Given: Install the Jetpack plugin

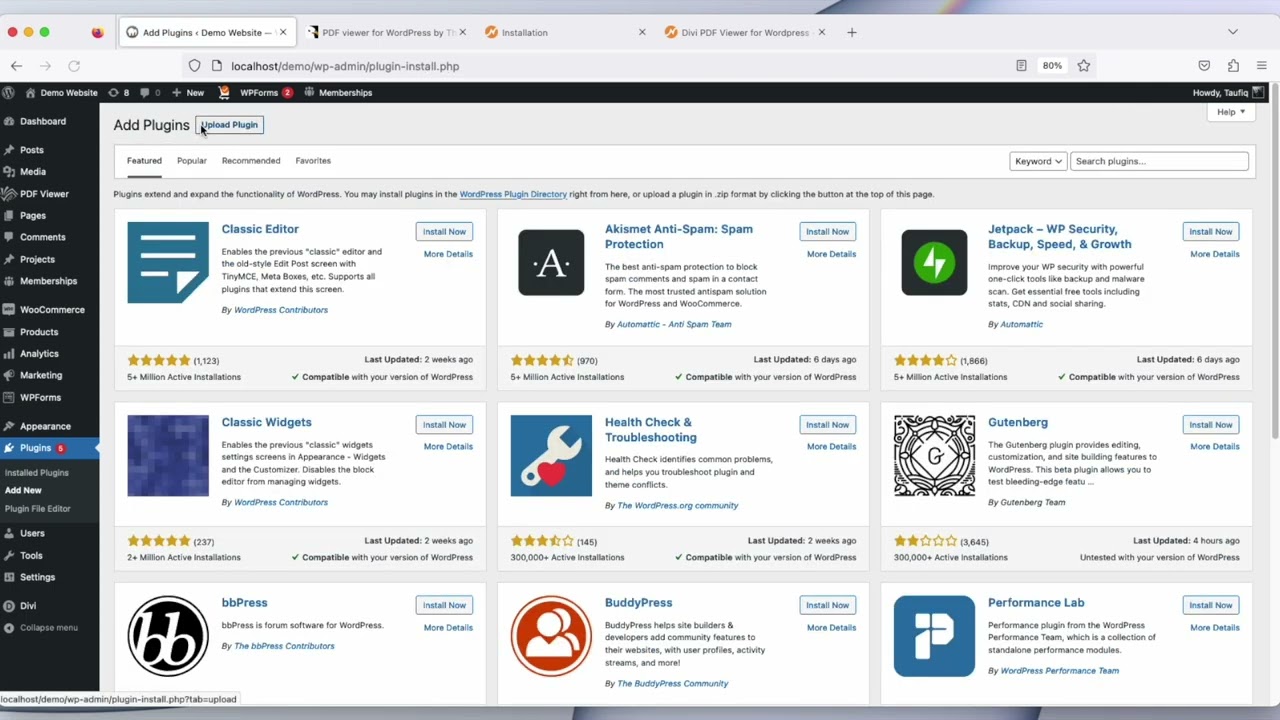Looking at the screenshot, I should click(x=1210, y=232).
